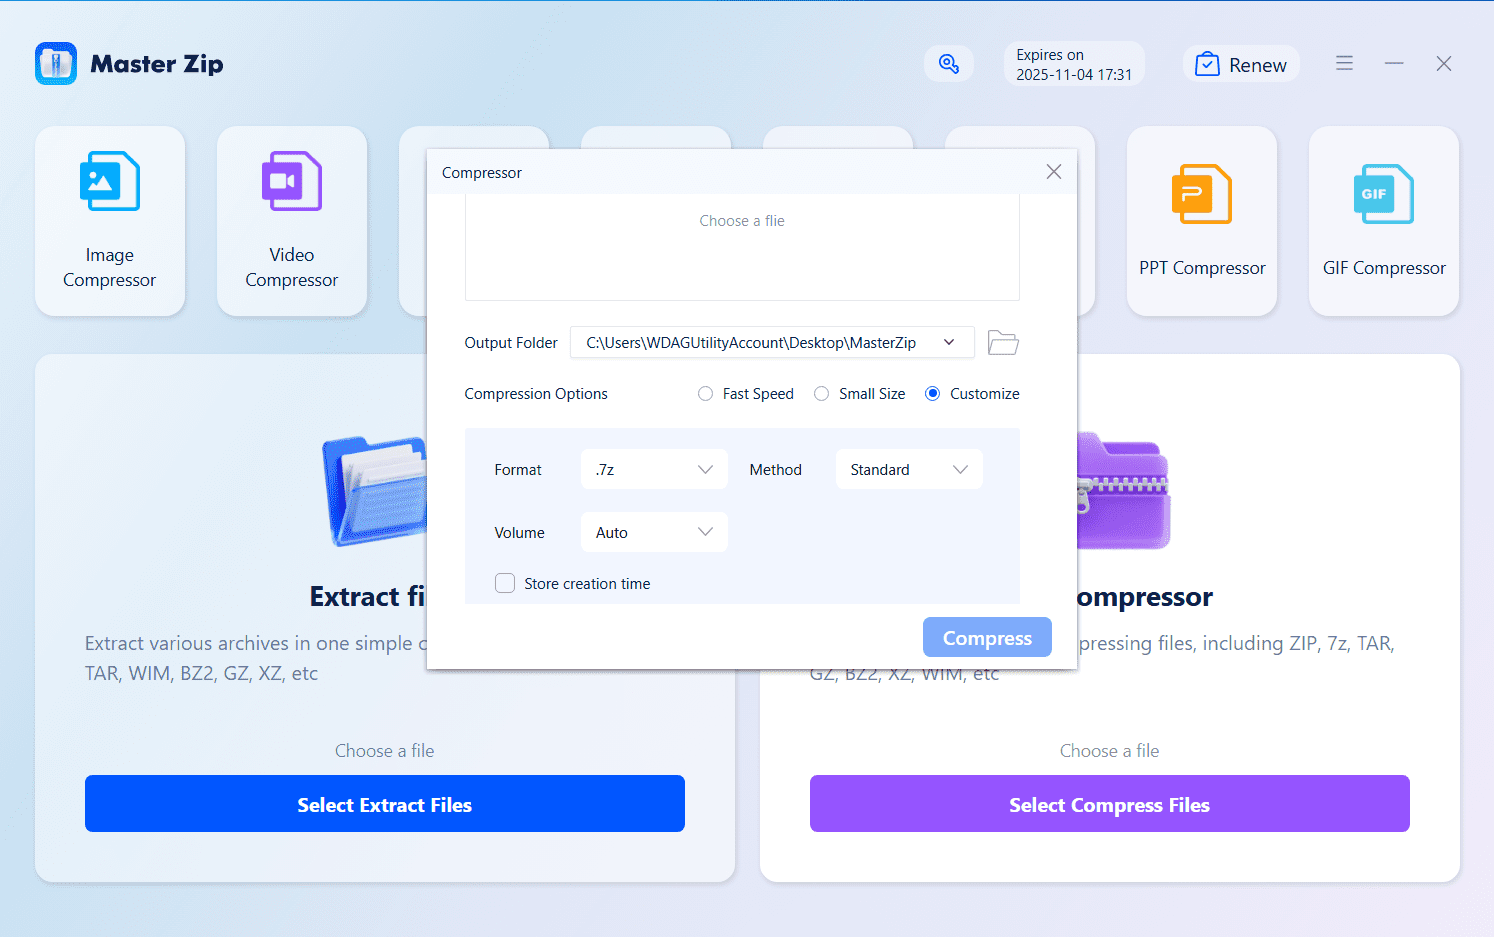Close the Master Zip window

click(1444, 63)
